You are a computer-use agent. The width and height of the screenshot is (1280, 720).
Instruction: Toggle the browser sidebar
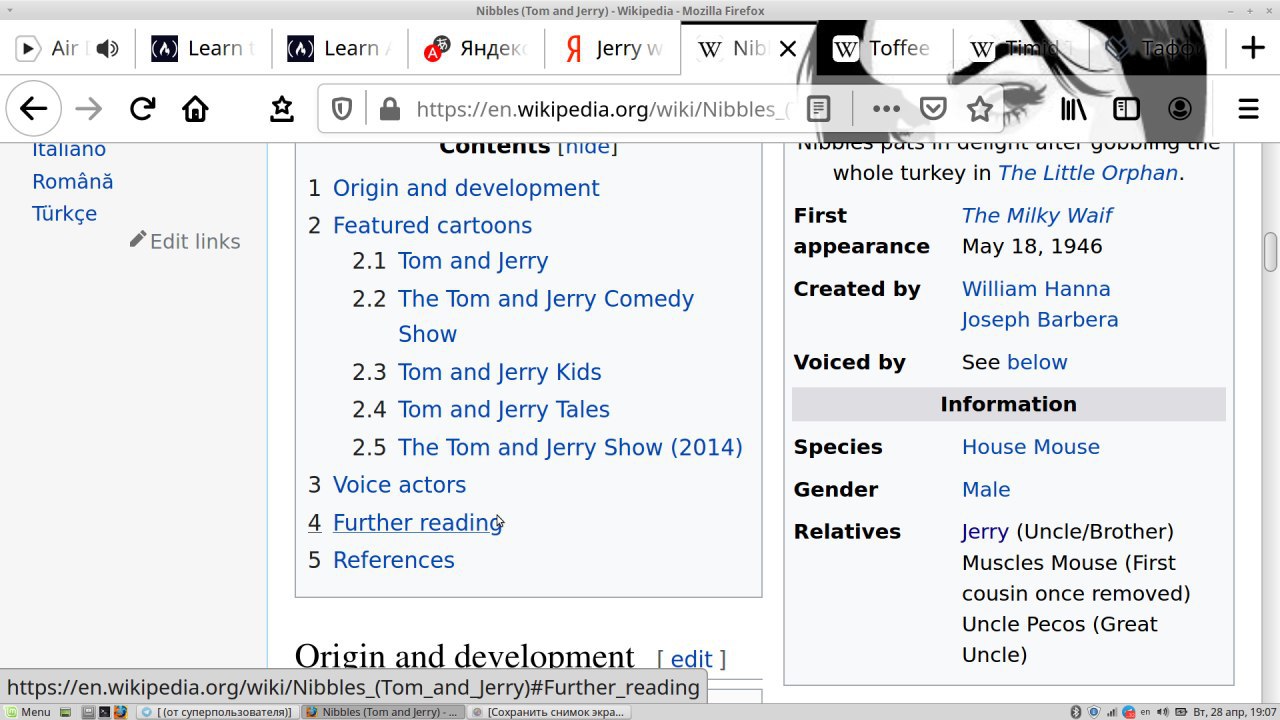tap(1126, 108)
